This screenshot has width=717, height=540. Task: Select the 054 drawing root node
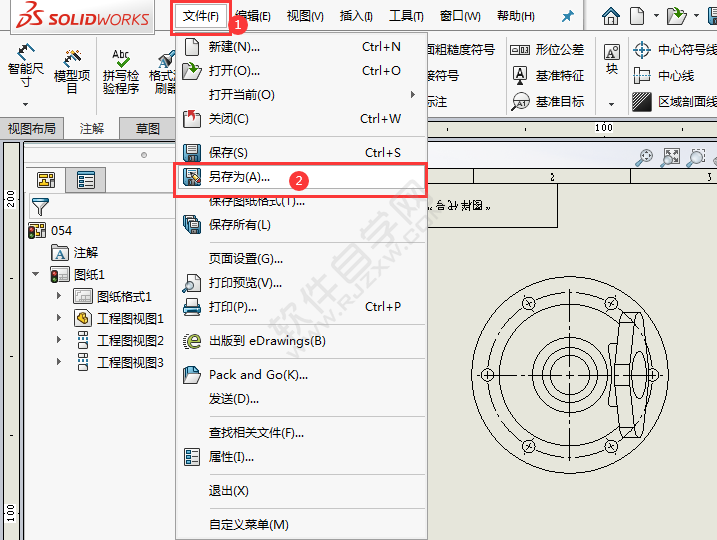click(x=50, y=230)
